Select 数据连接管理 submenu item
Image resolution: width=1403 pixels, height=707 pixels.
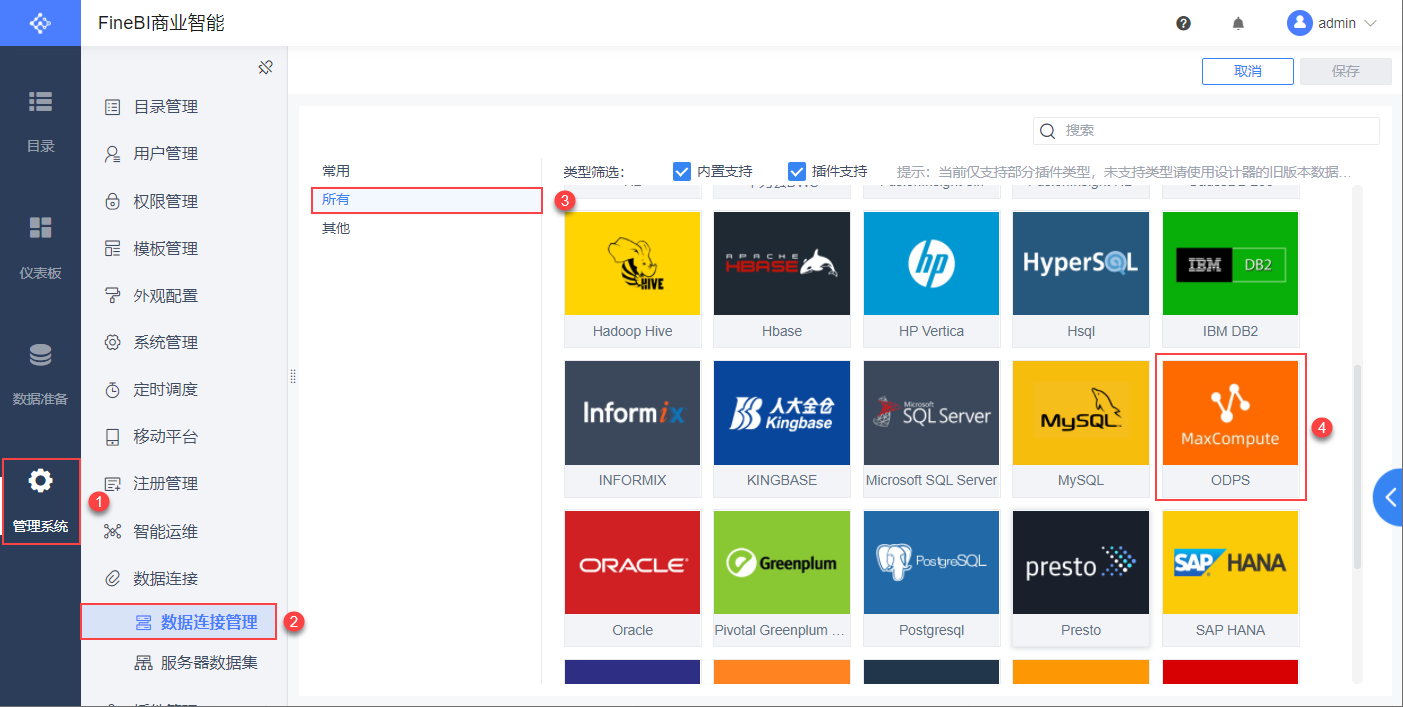178,622
